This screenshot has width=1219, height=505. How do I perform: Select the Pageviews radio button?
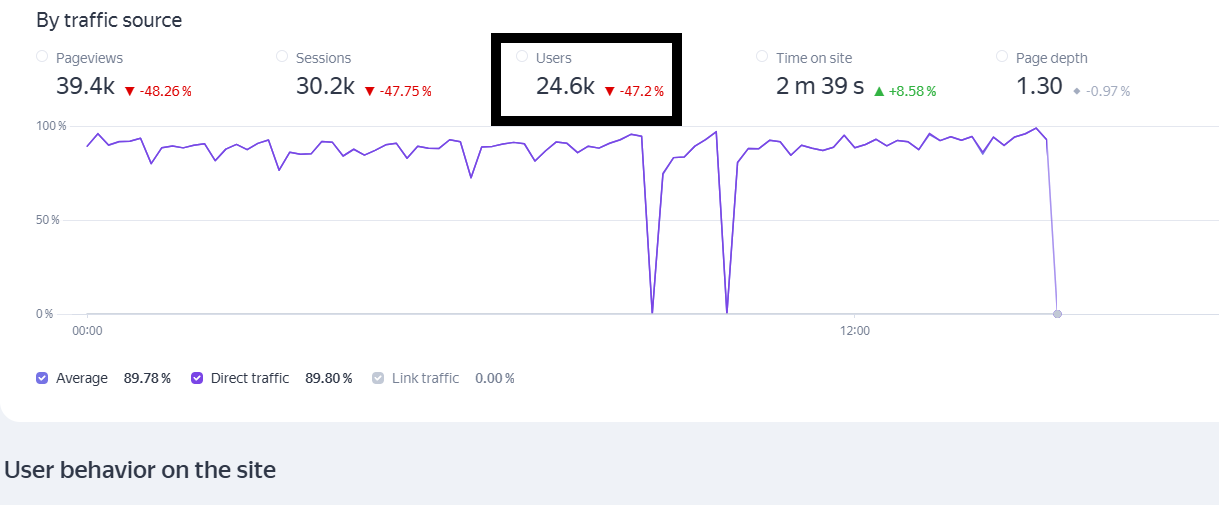[42, 57]
